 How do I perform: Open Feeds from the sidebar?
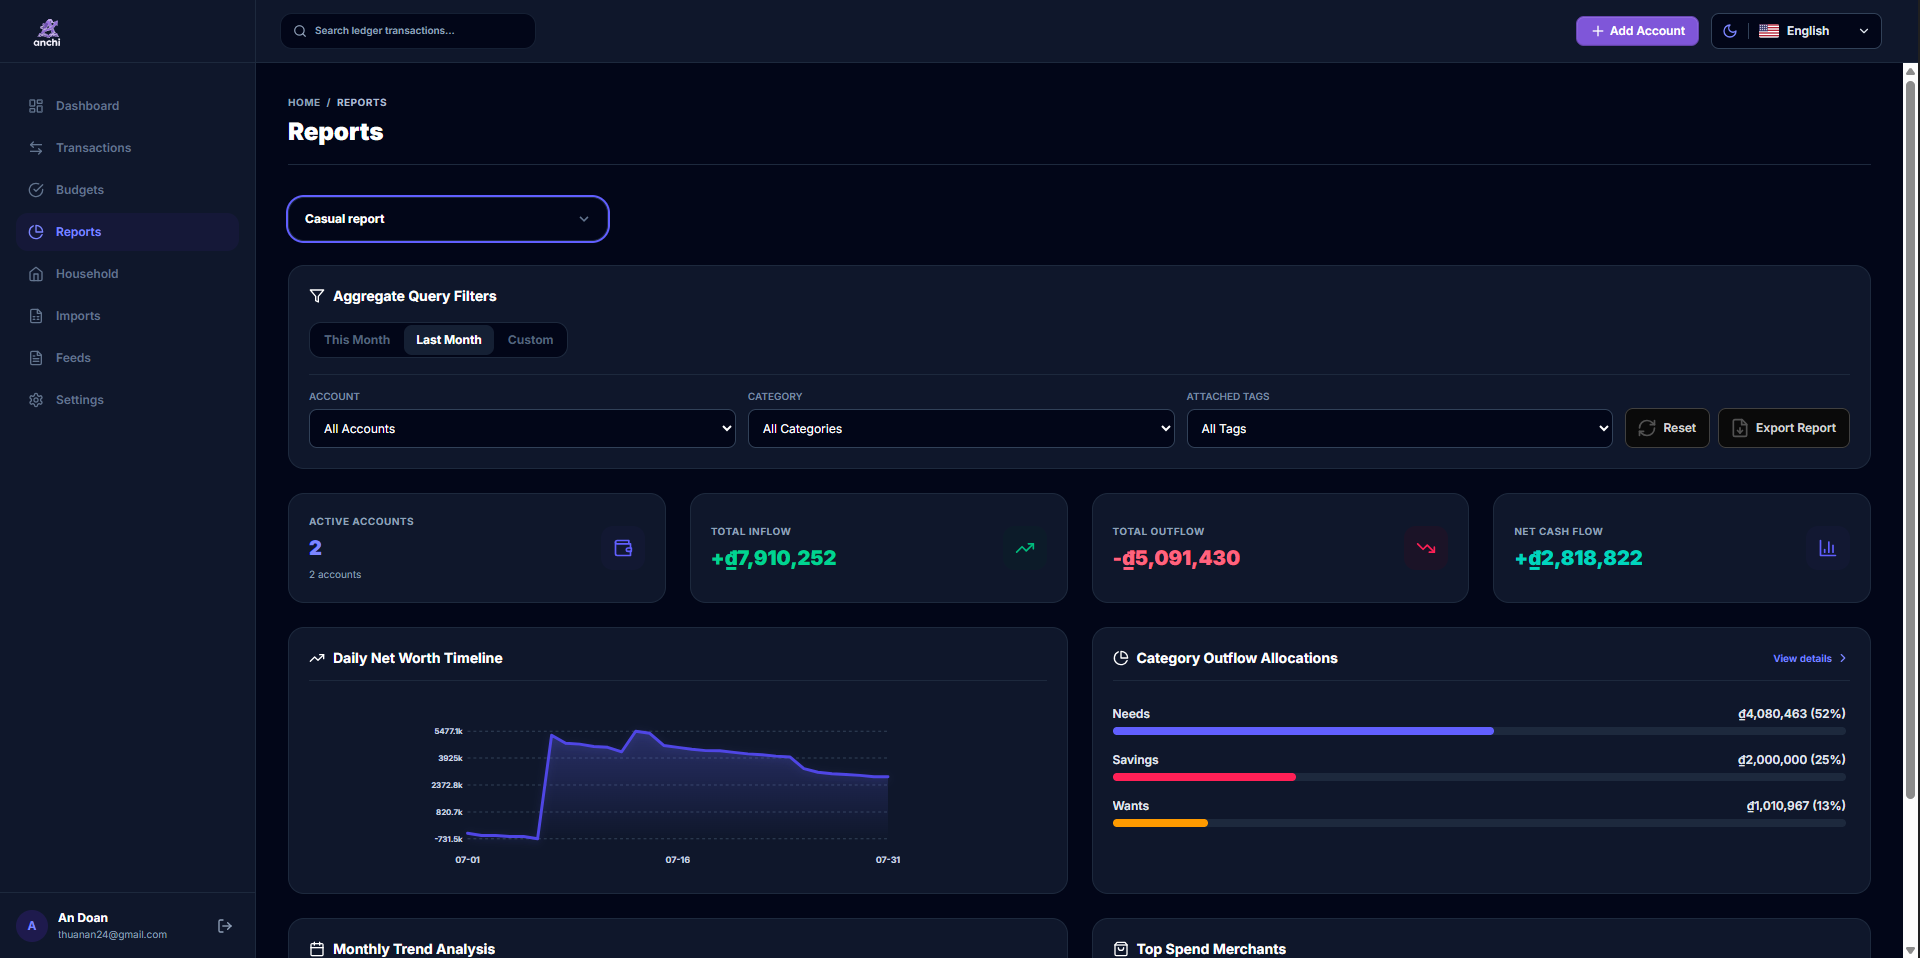coord(128,358)
